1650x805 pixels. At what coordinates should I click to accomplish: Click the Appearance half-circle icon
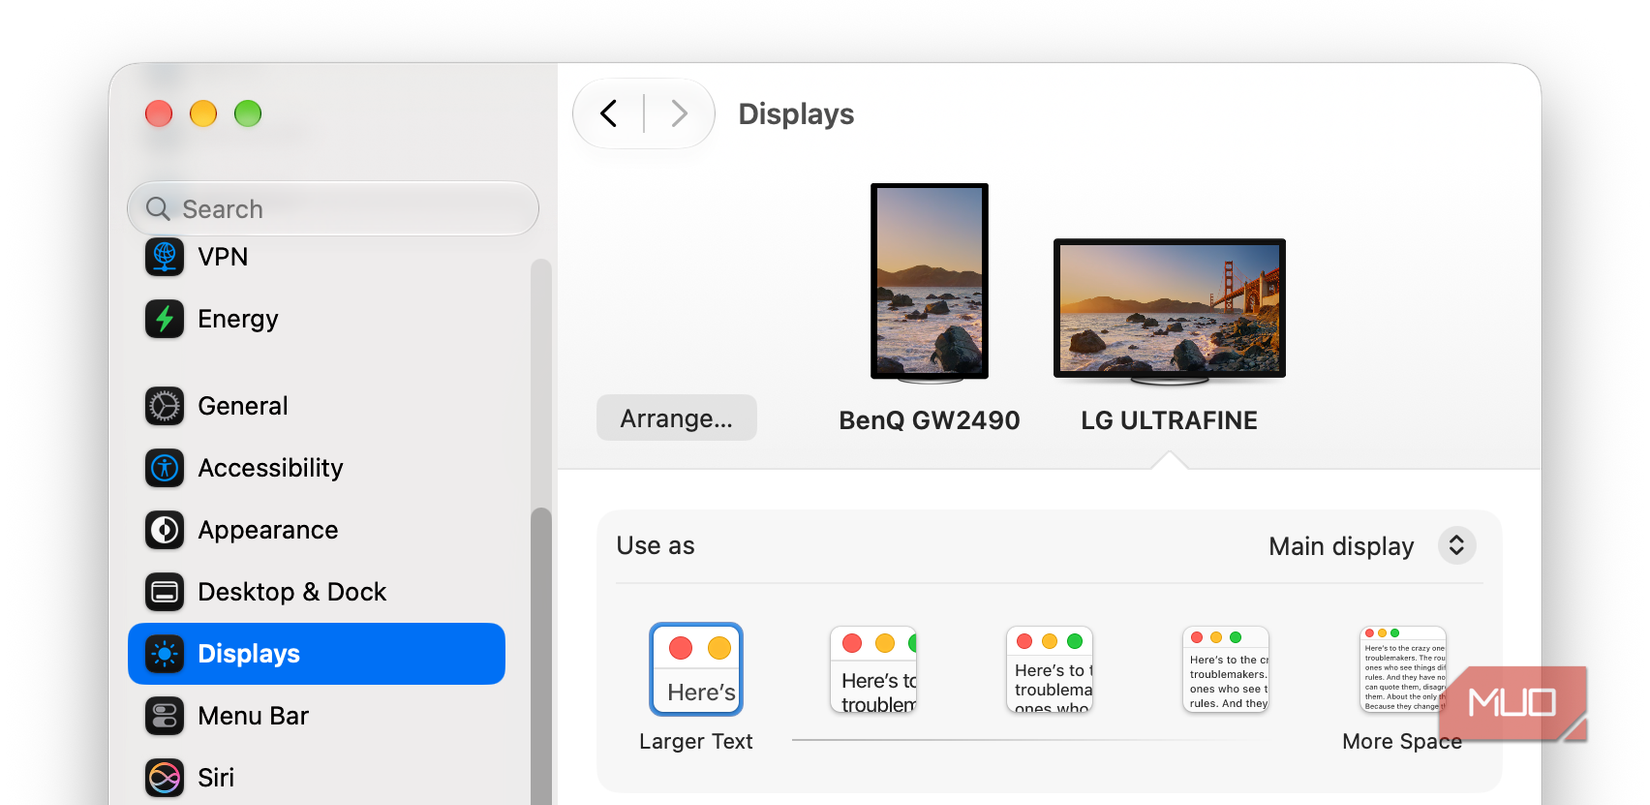point(165,530)
